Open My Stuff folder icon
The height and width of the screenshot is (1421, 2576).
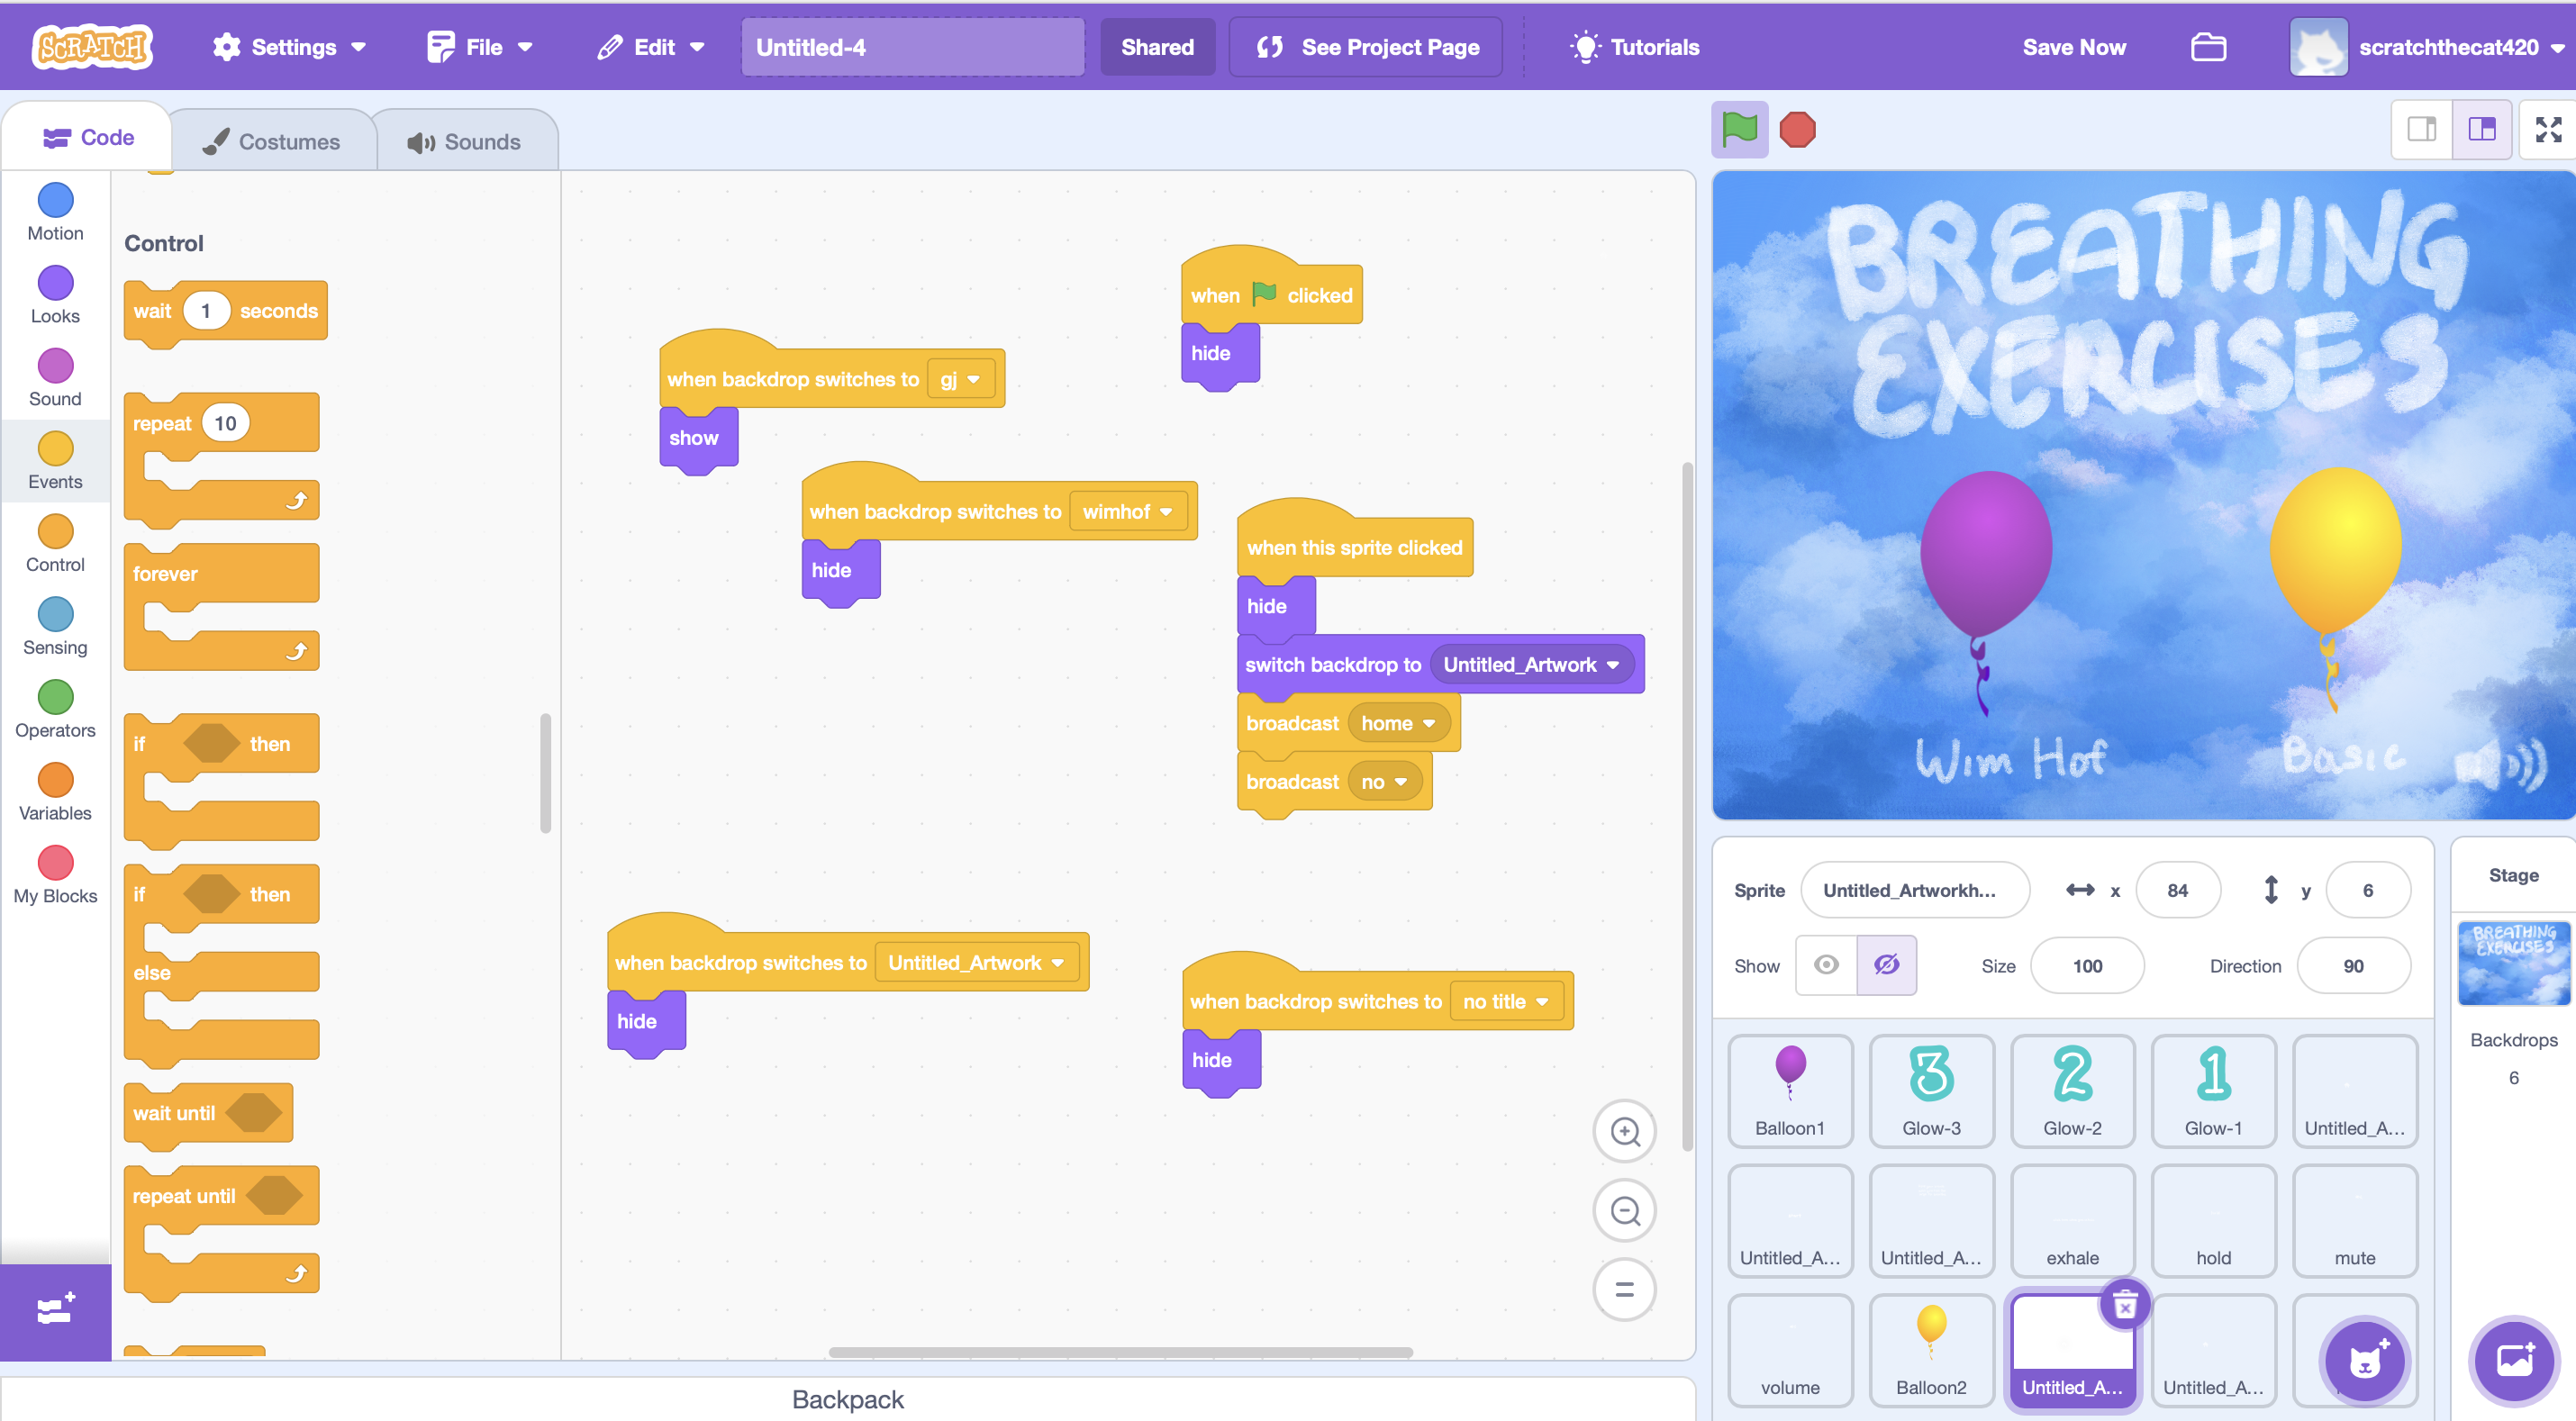2208,47
